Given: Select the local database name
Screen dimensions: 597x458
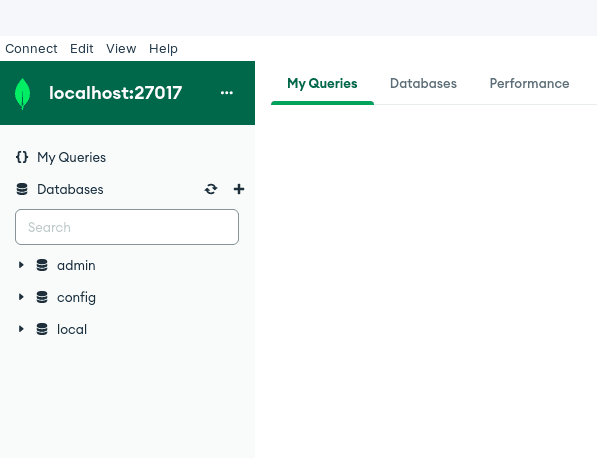Looking at the screenshot, I should (x=72, y=329).
